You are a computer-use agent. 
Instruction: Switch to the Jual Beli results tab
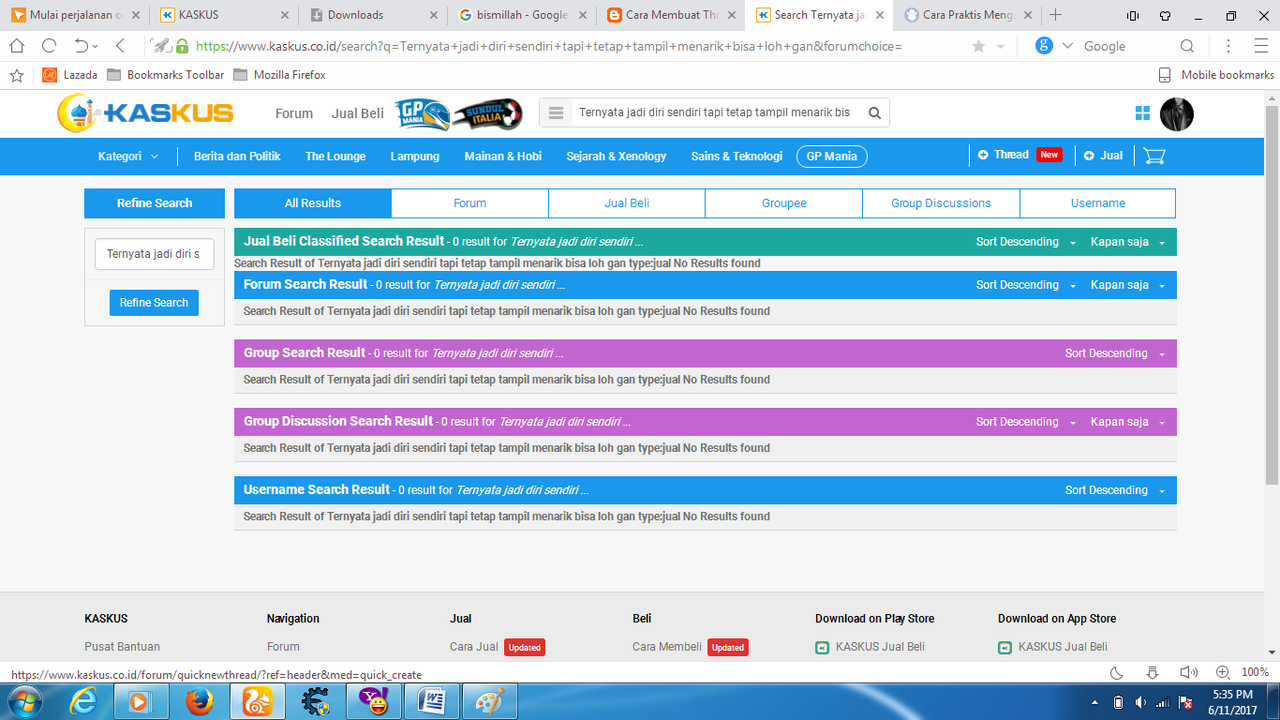pos(627,203)
